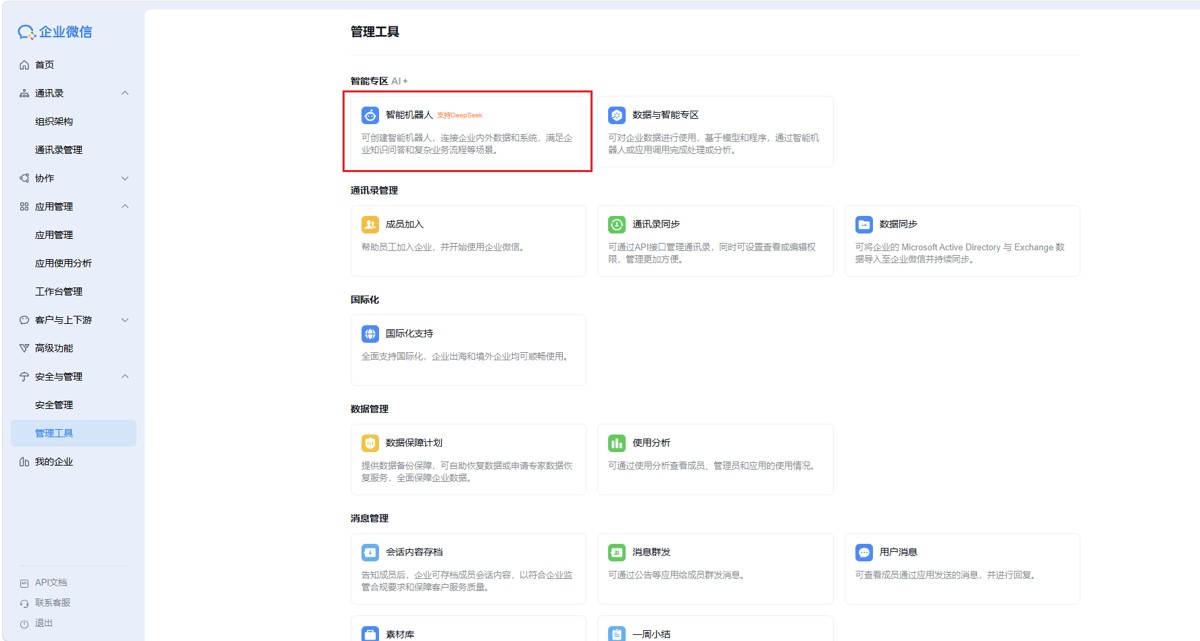
Task: Click the 会话内容存档 blue archive icon
Action: coord(370,552)
